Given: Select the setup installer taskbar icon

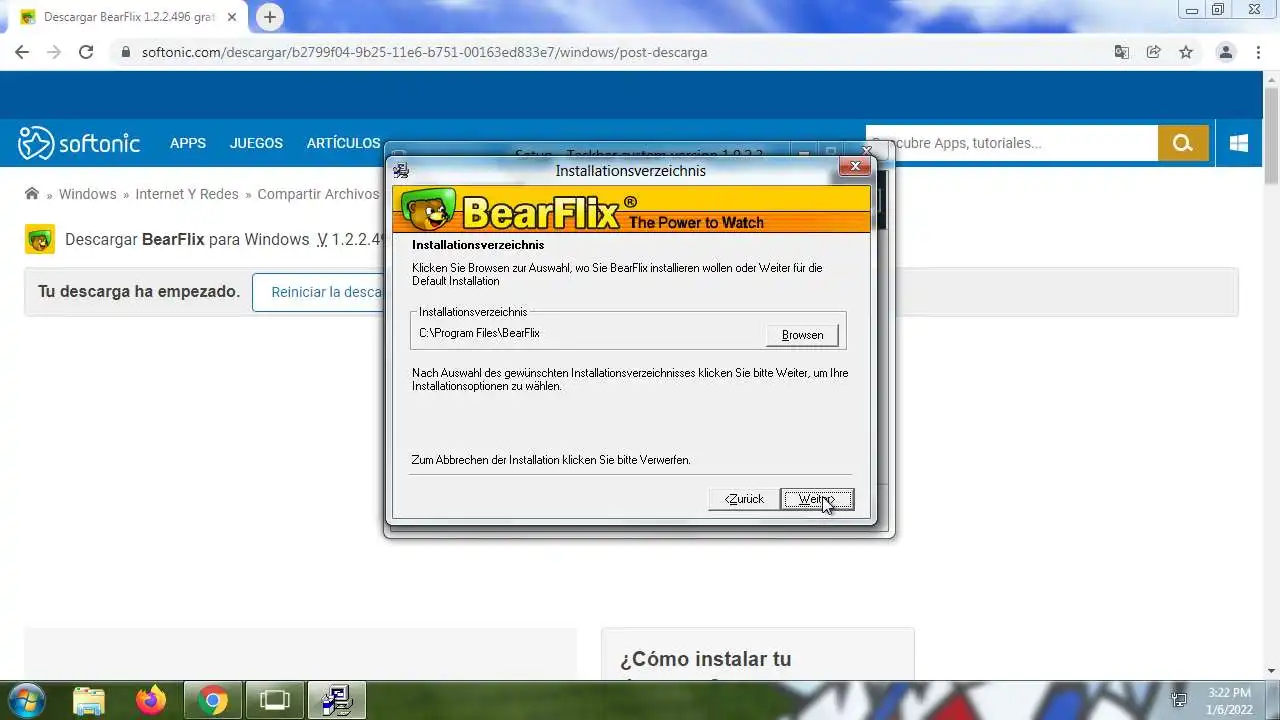Looking at the screenshot, I should click(x=336, y=700).
